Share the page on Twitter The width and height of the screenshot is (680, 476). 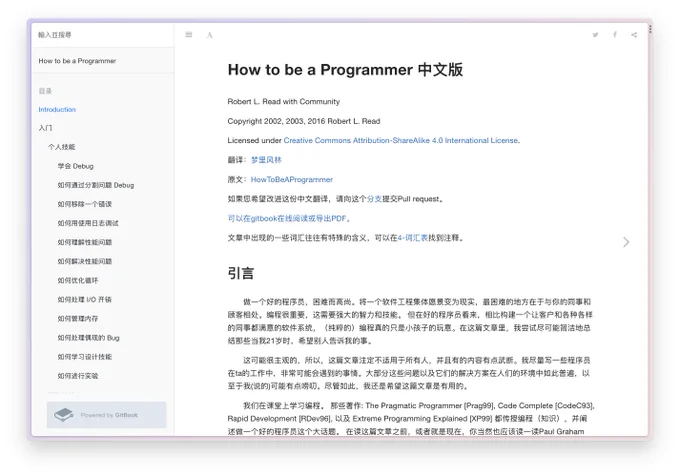point(595,35)
